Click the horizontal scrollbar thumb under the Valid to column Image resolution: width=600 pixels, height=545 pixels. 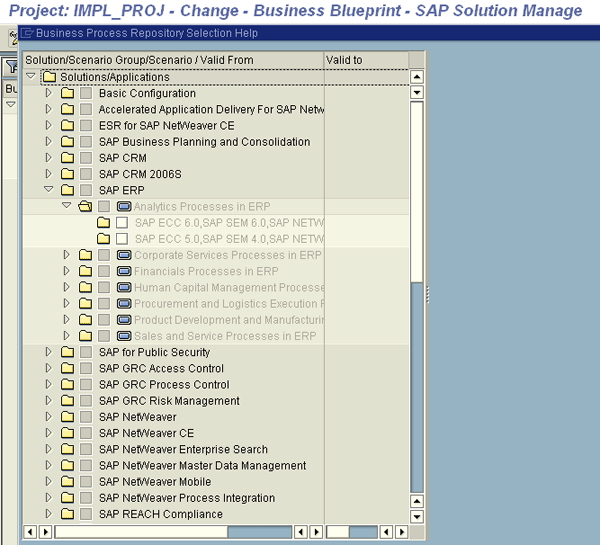pyautogui.click(x=338, y=532)
